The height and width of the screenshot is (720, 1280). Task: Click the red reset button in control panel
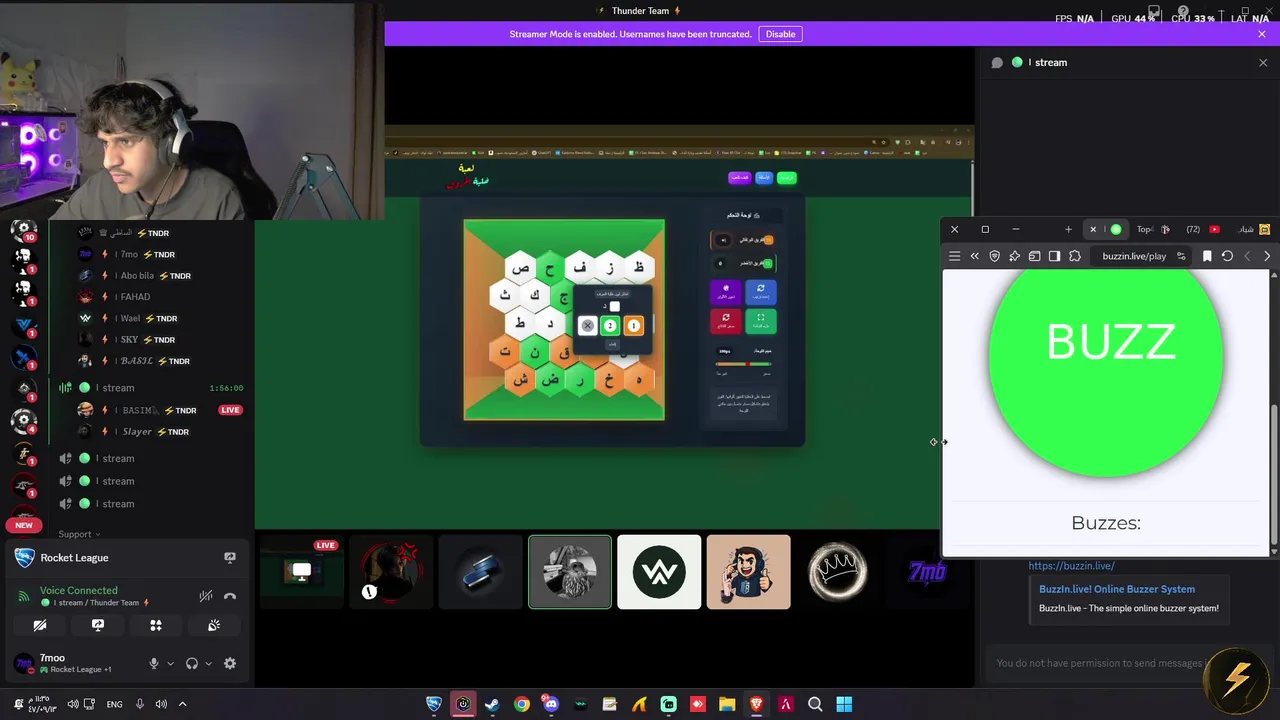click(725, 321)
